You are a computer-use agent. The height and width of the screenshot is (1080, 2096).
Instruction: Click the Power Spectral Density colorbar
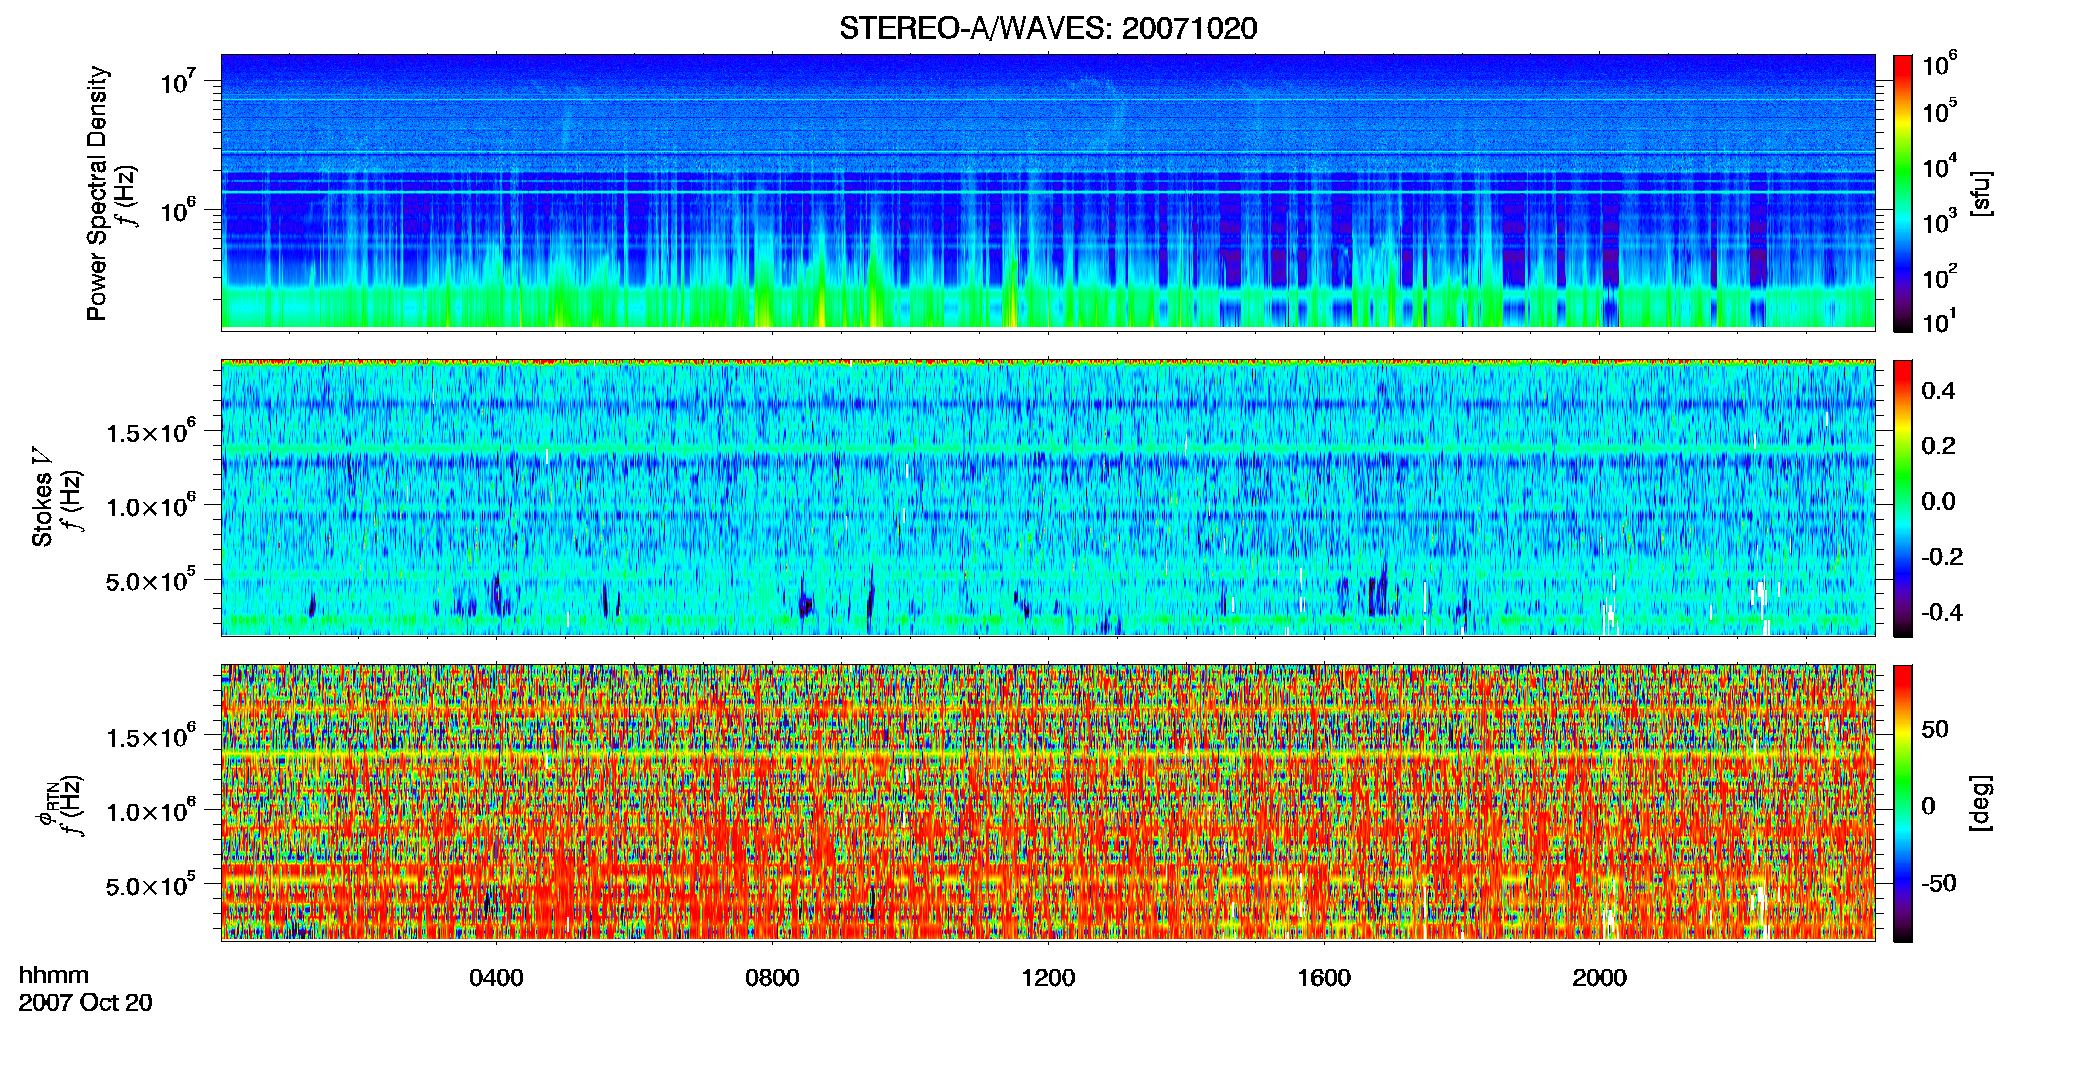[x=1903, y=193]
